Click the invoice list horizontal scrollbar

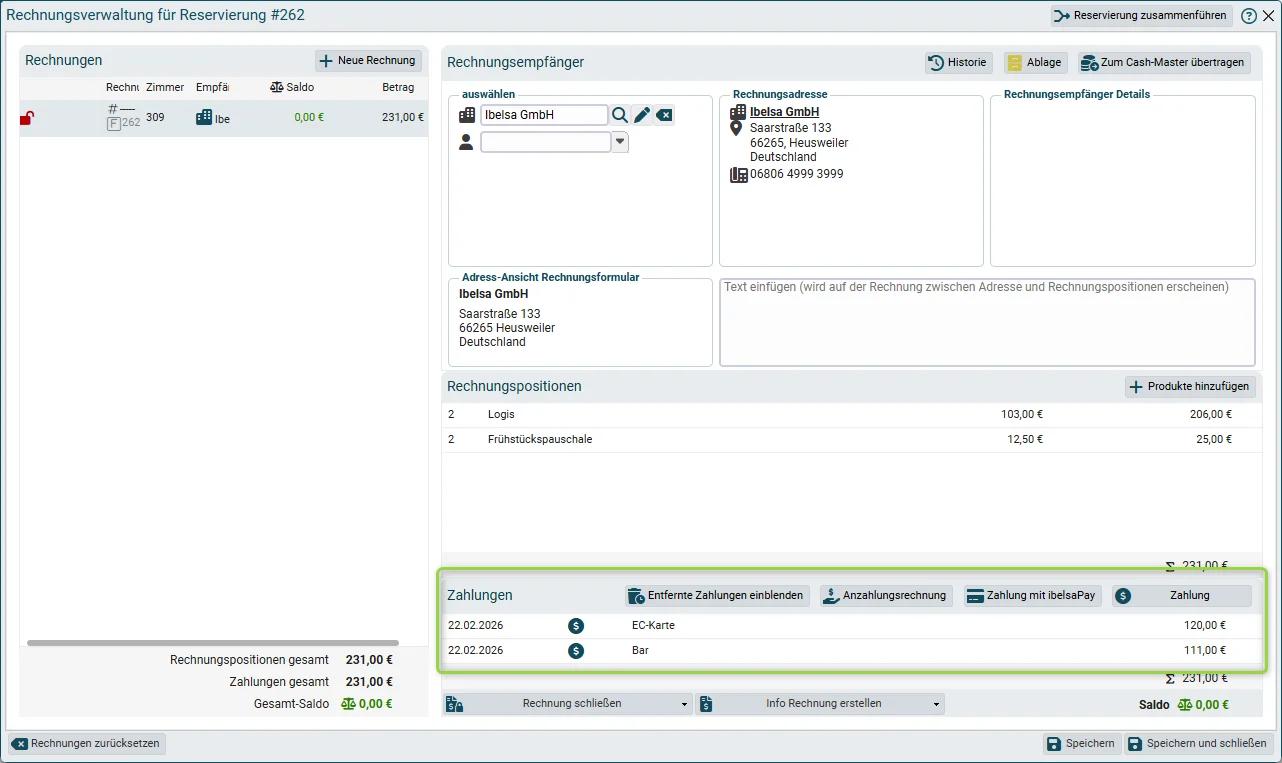[x=213, y=643]
